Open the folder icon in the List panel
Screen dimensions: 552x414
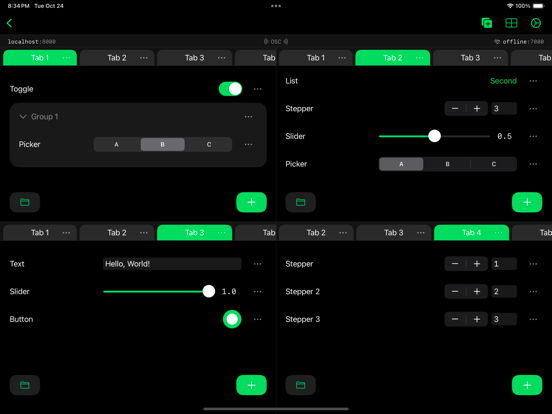pyautogui.click(x=300, y=202)
